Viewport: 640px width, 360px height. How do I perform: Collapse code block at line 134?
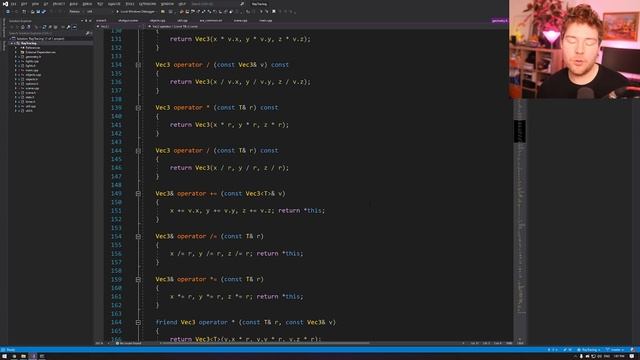[138, 65]
